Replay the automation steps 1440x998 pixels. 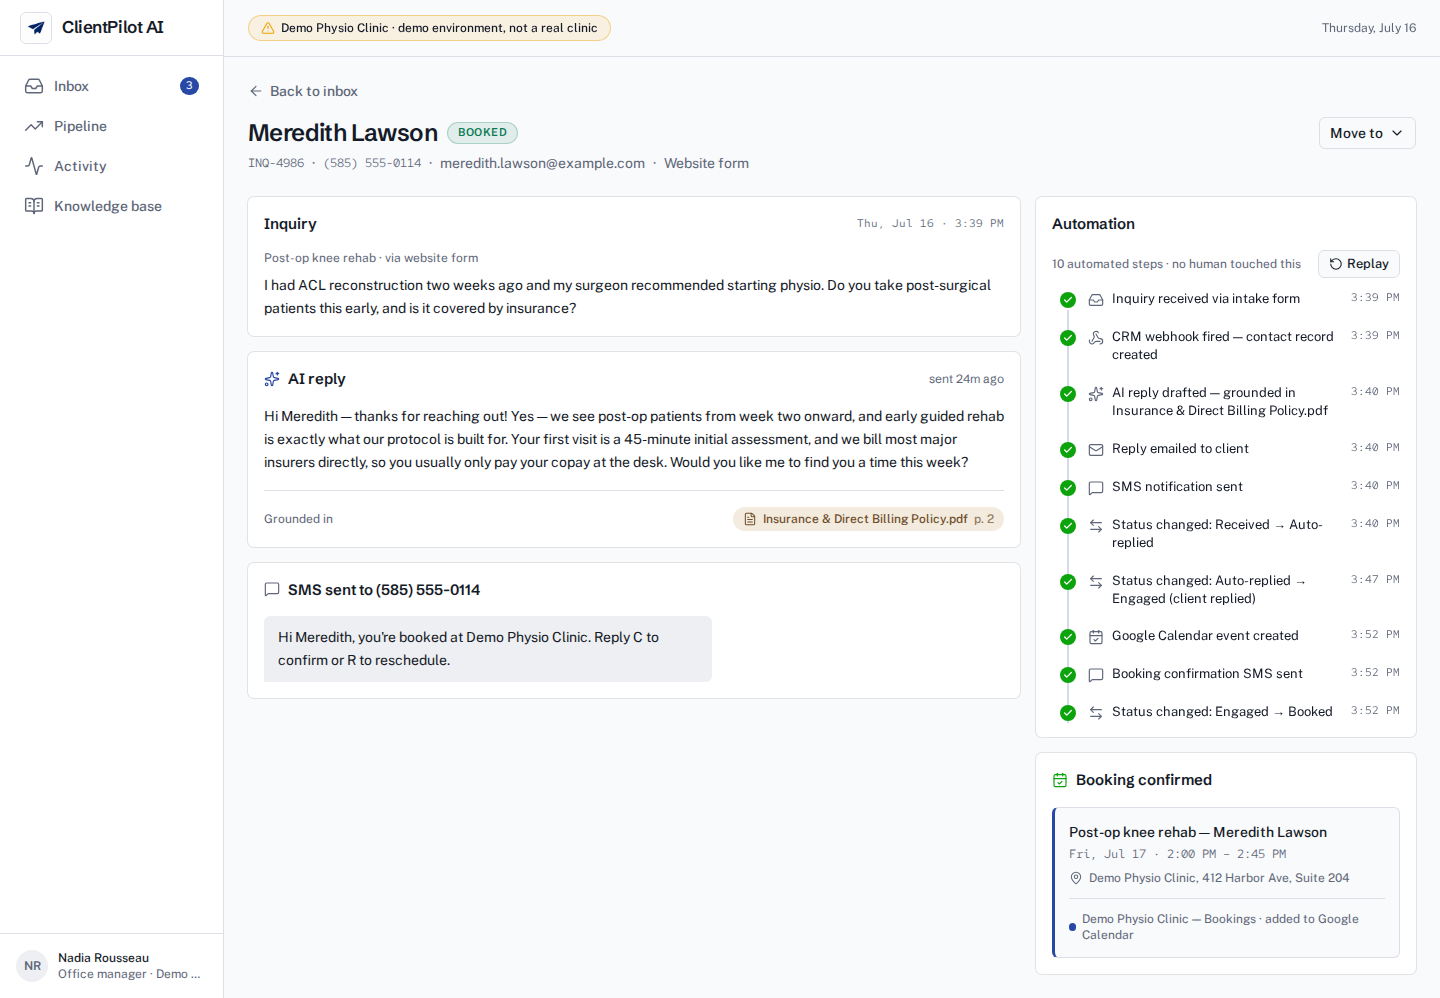[x=1358, y=264]
